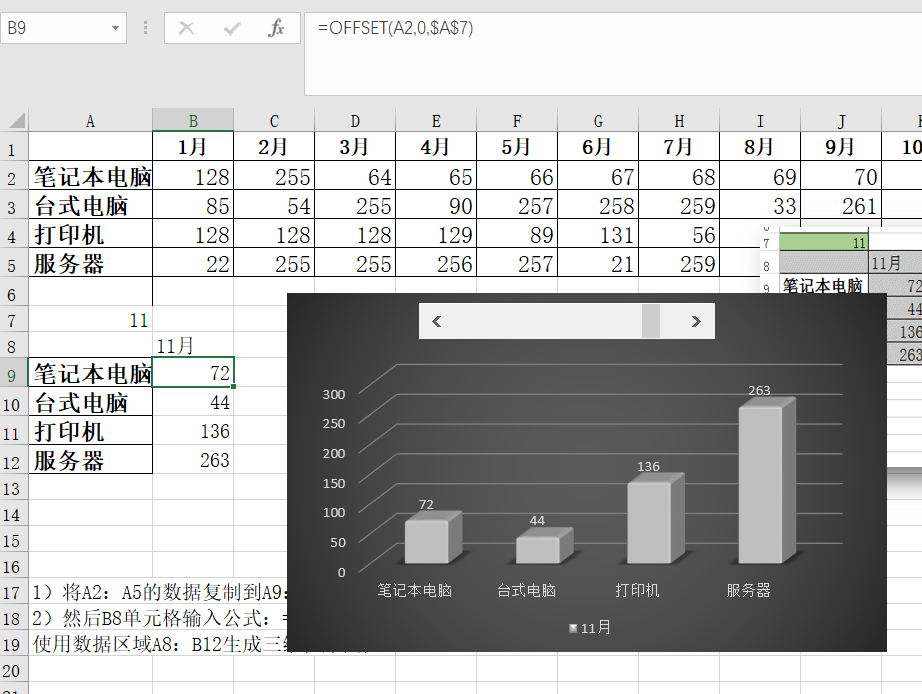The height and width of the screenshot is (694, 922).
Task: Cancel formula entry with the X icon
Action: [x=186, y=28]
